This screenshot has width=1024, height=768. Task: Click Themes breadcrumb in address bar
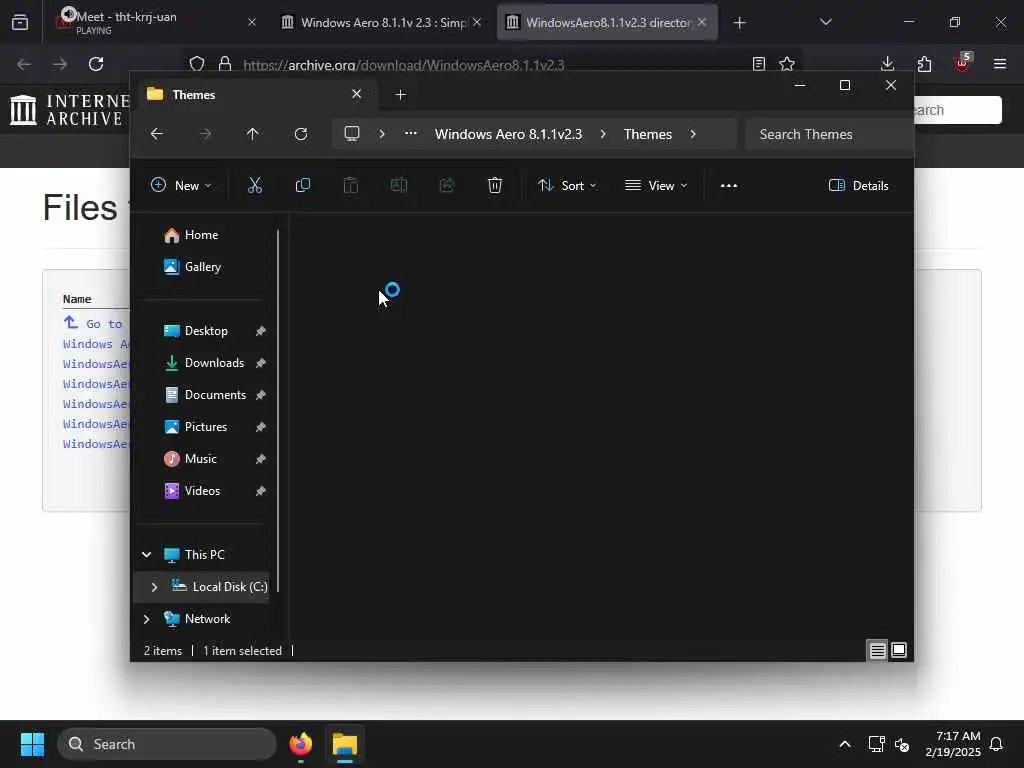point(648,134)
